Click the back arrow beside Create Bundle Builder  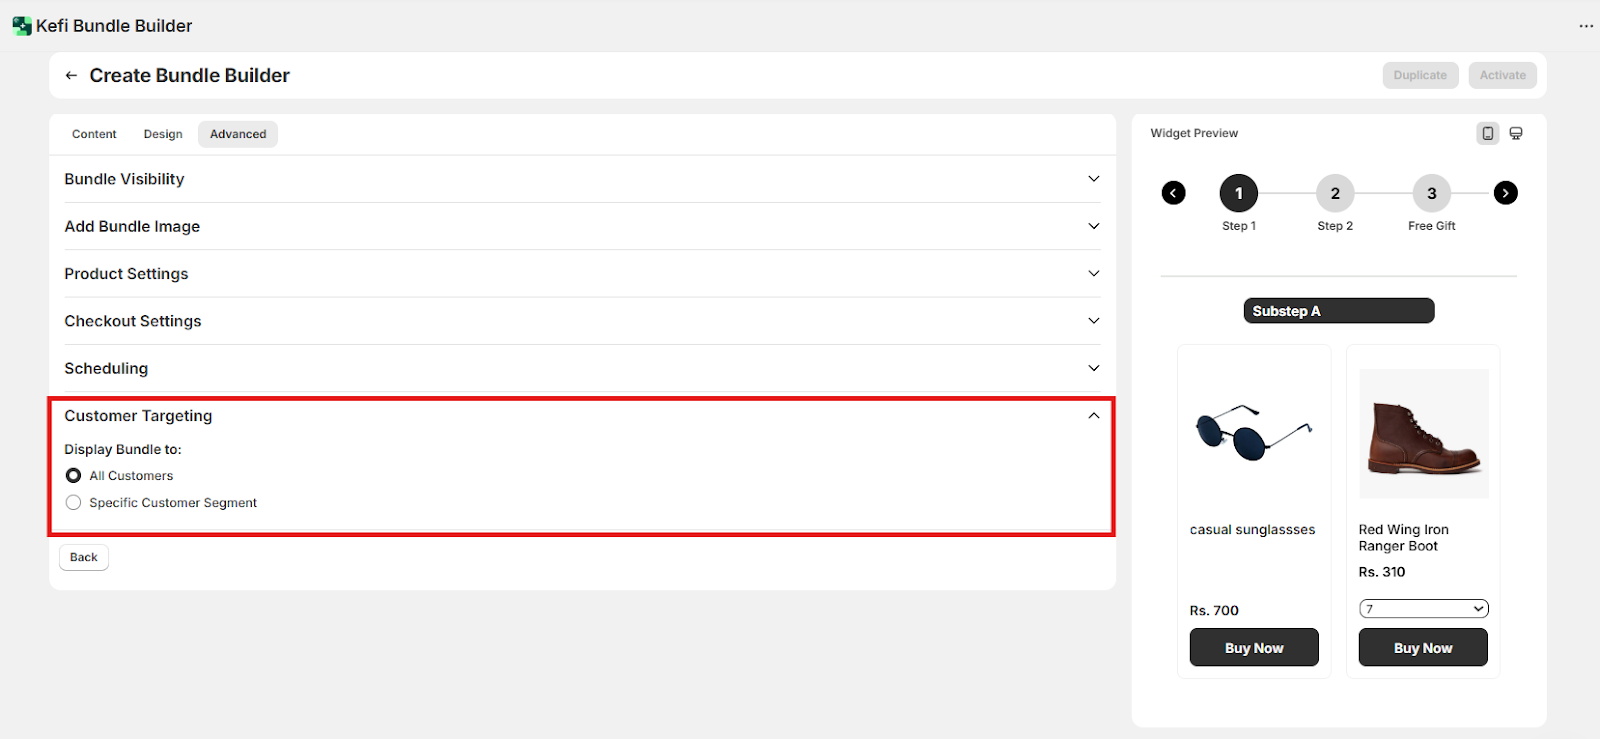71,76
